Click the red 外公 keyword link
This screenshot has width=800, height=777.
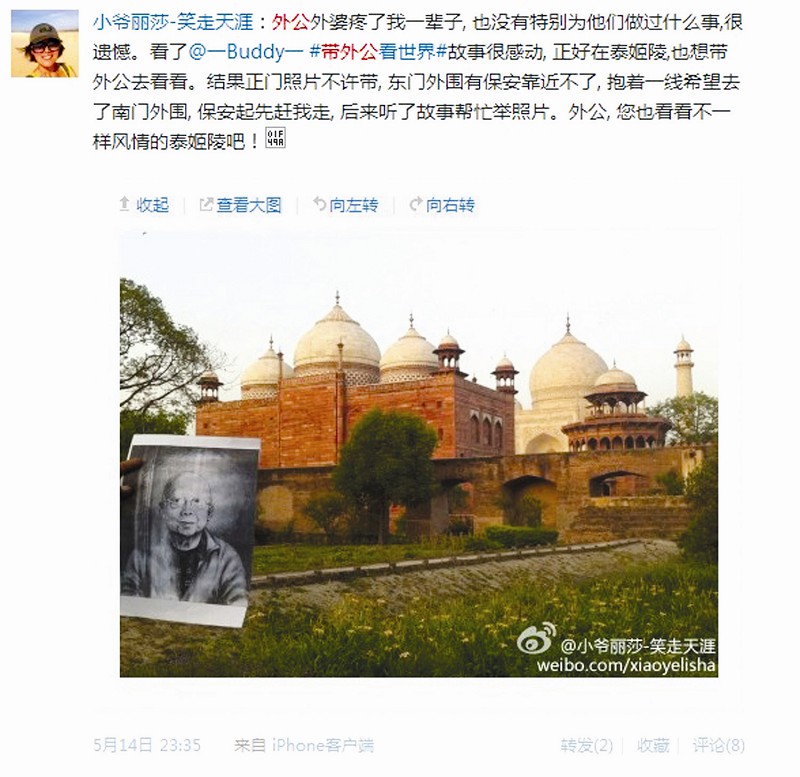pyautogui.click(x=290, y=22)
